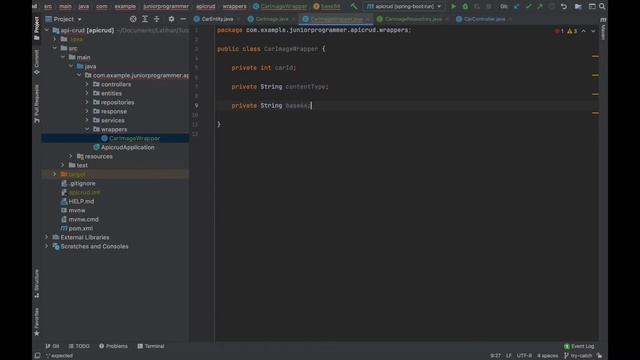Click the Build project hammer icon
The image size is (640, 360).
click(354, 7)
